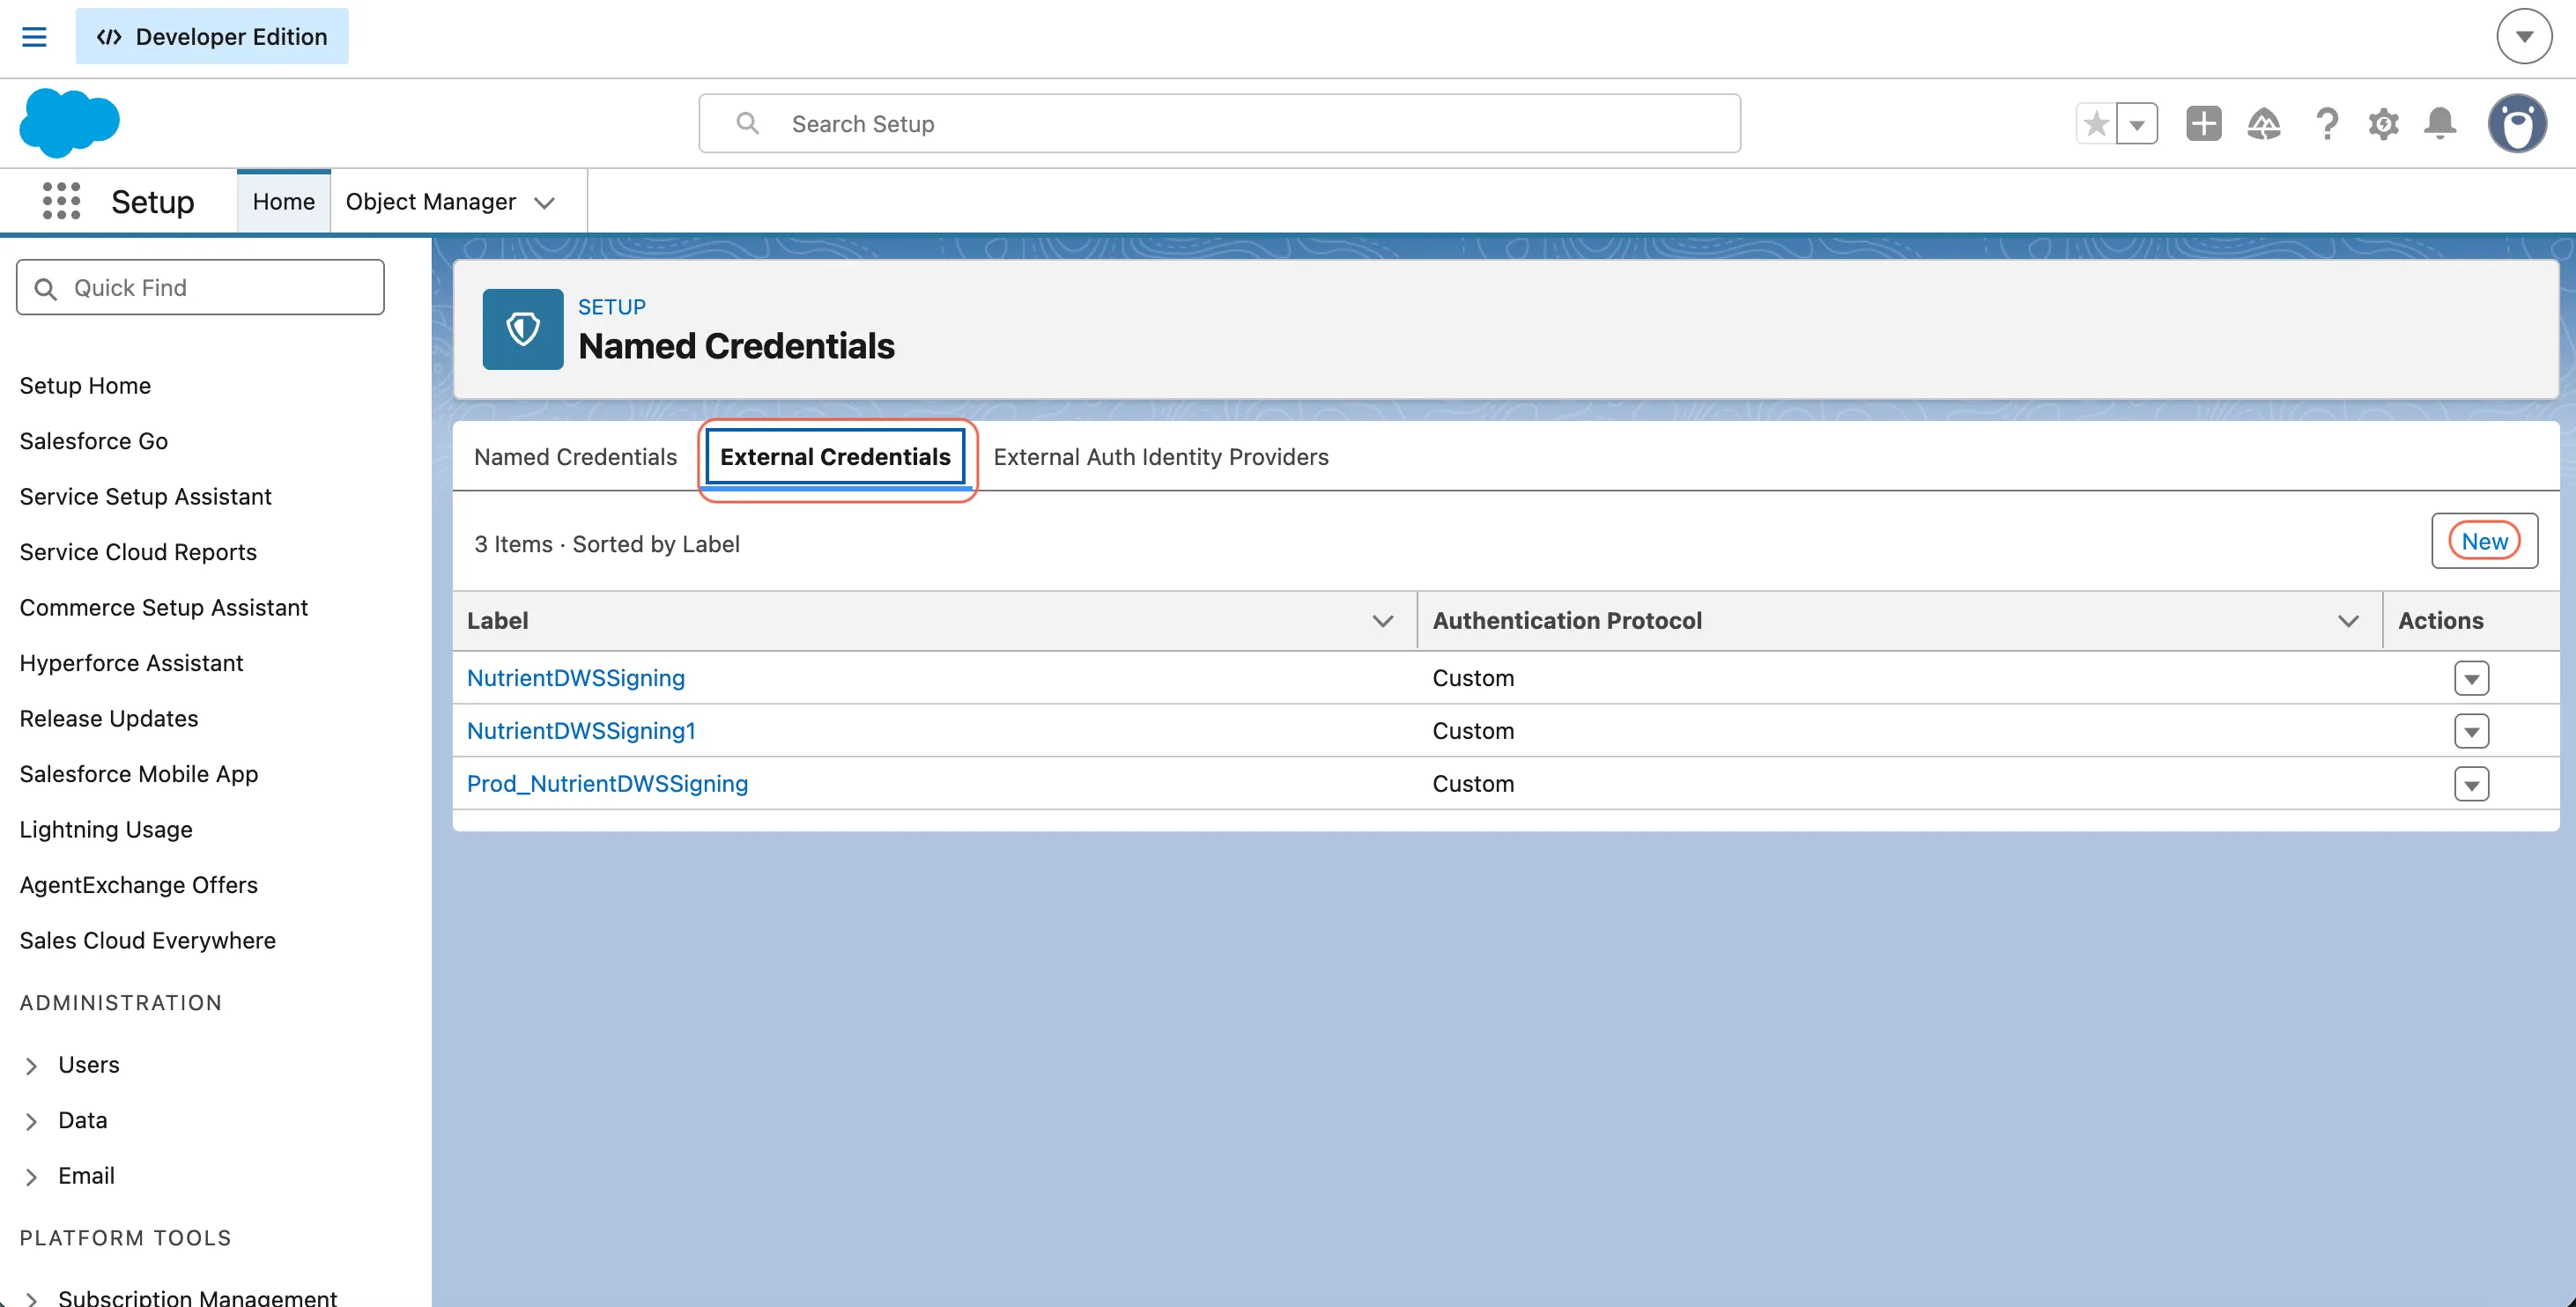2576x1307 pixels.
Task: Click the favorites star icon
Action: tap(2096, 124)
